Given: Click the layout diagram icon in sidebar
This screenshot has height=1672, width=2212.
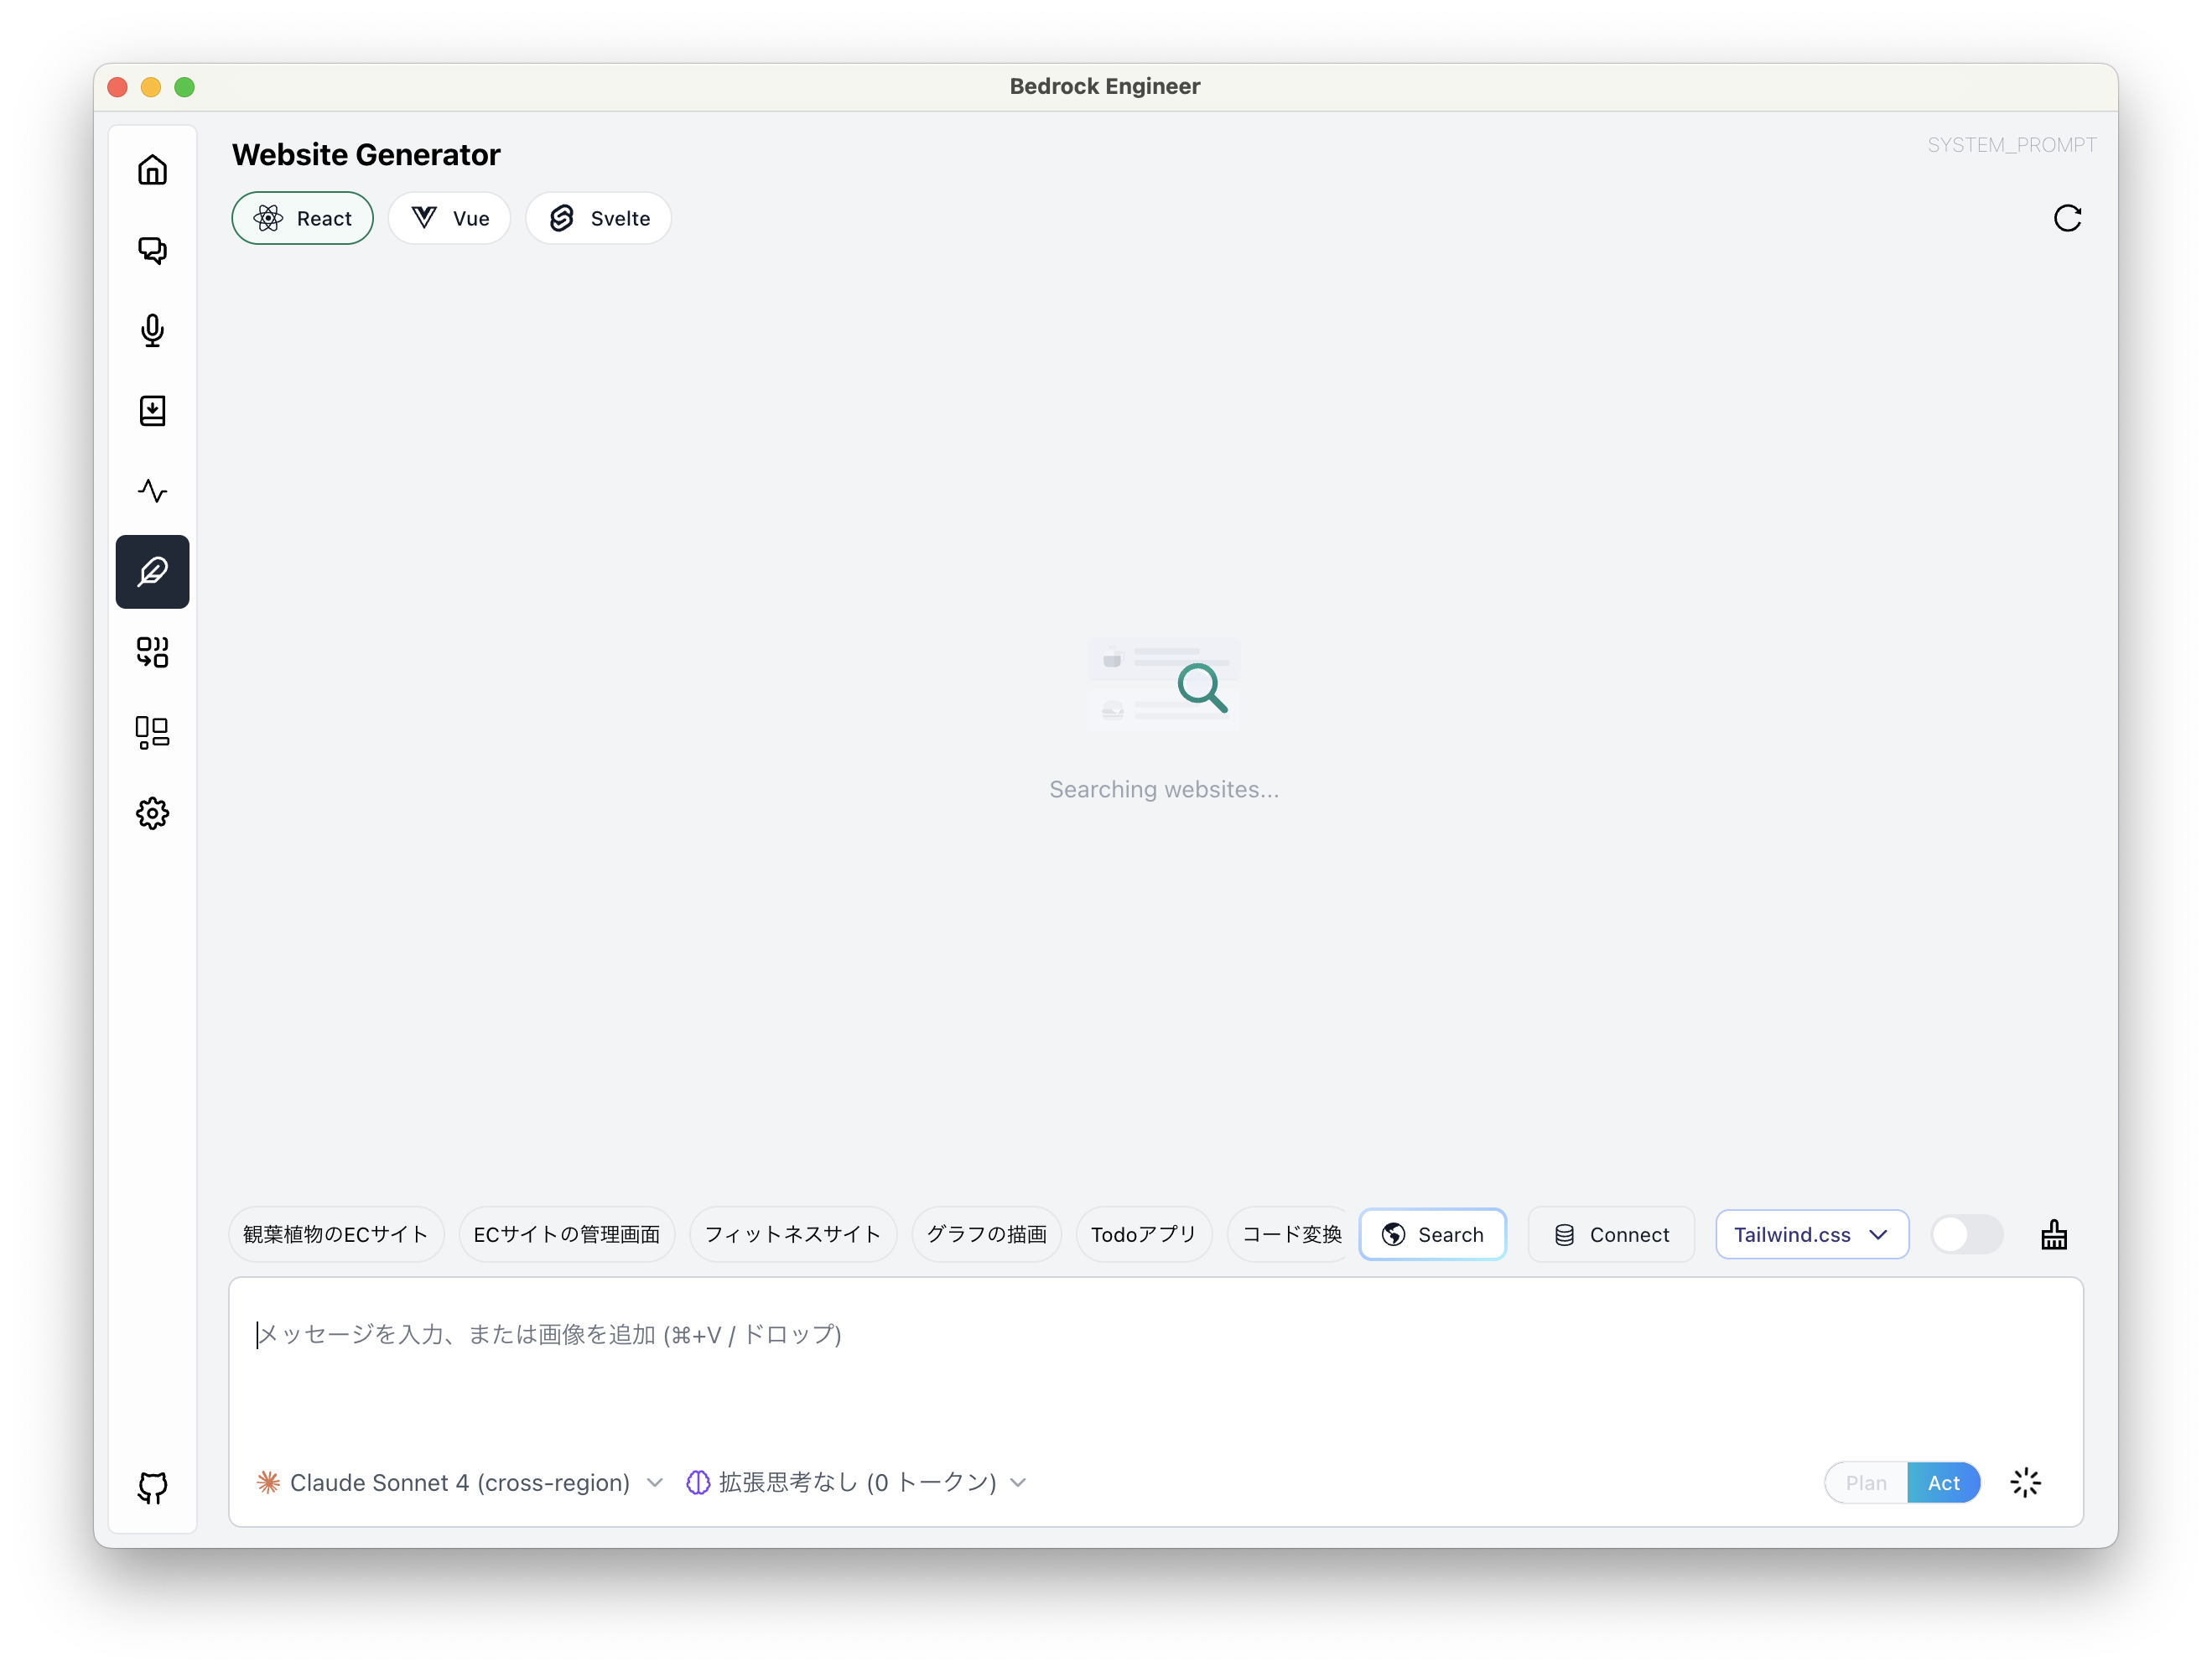Looking at the screenshot, I should pyautogui.click(x=152, y=732).
